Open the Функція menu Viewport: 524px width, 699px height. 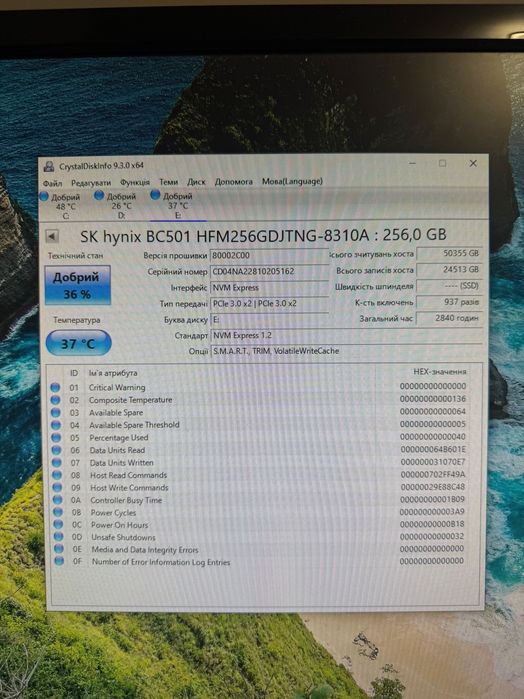click(x=135, y=182)
